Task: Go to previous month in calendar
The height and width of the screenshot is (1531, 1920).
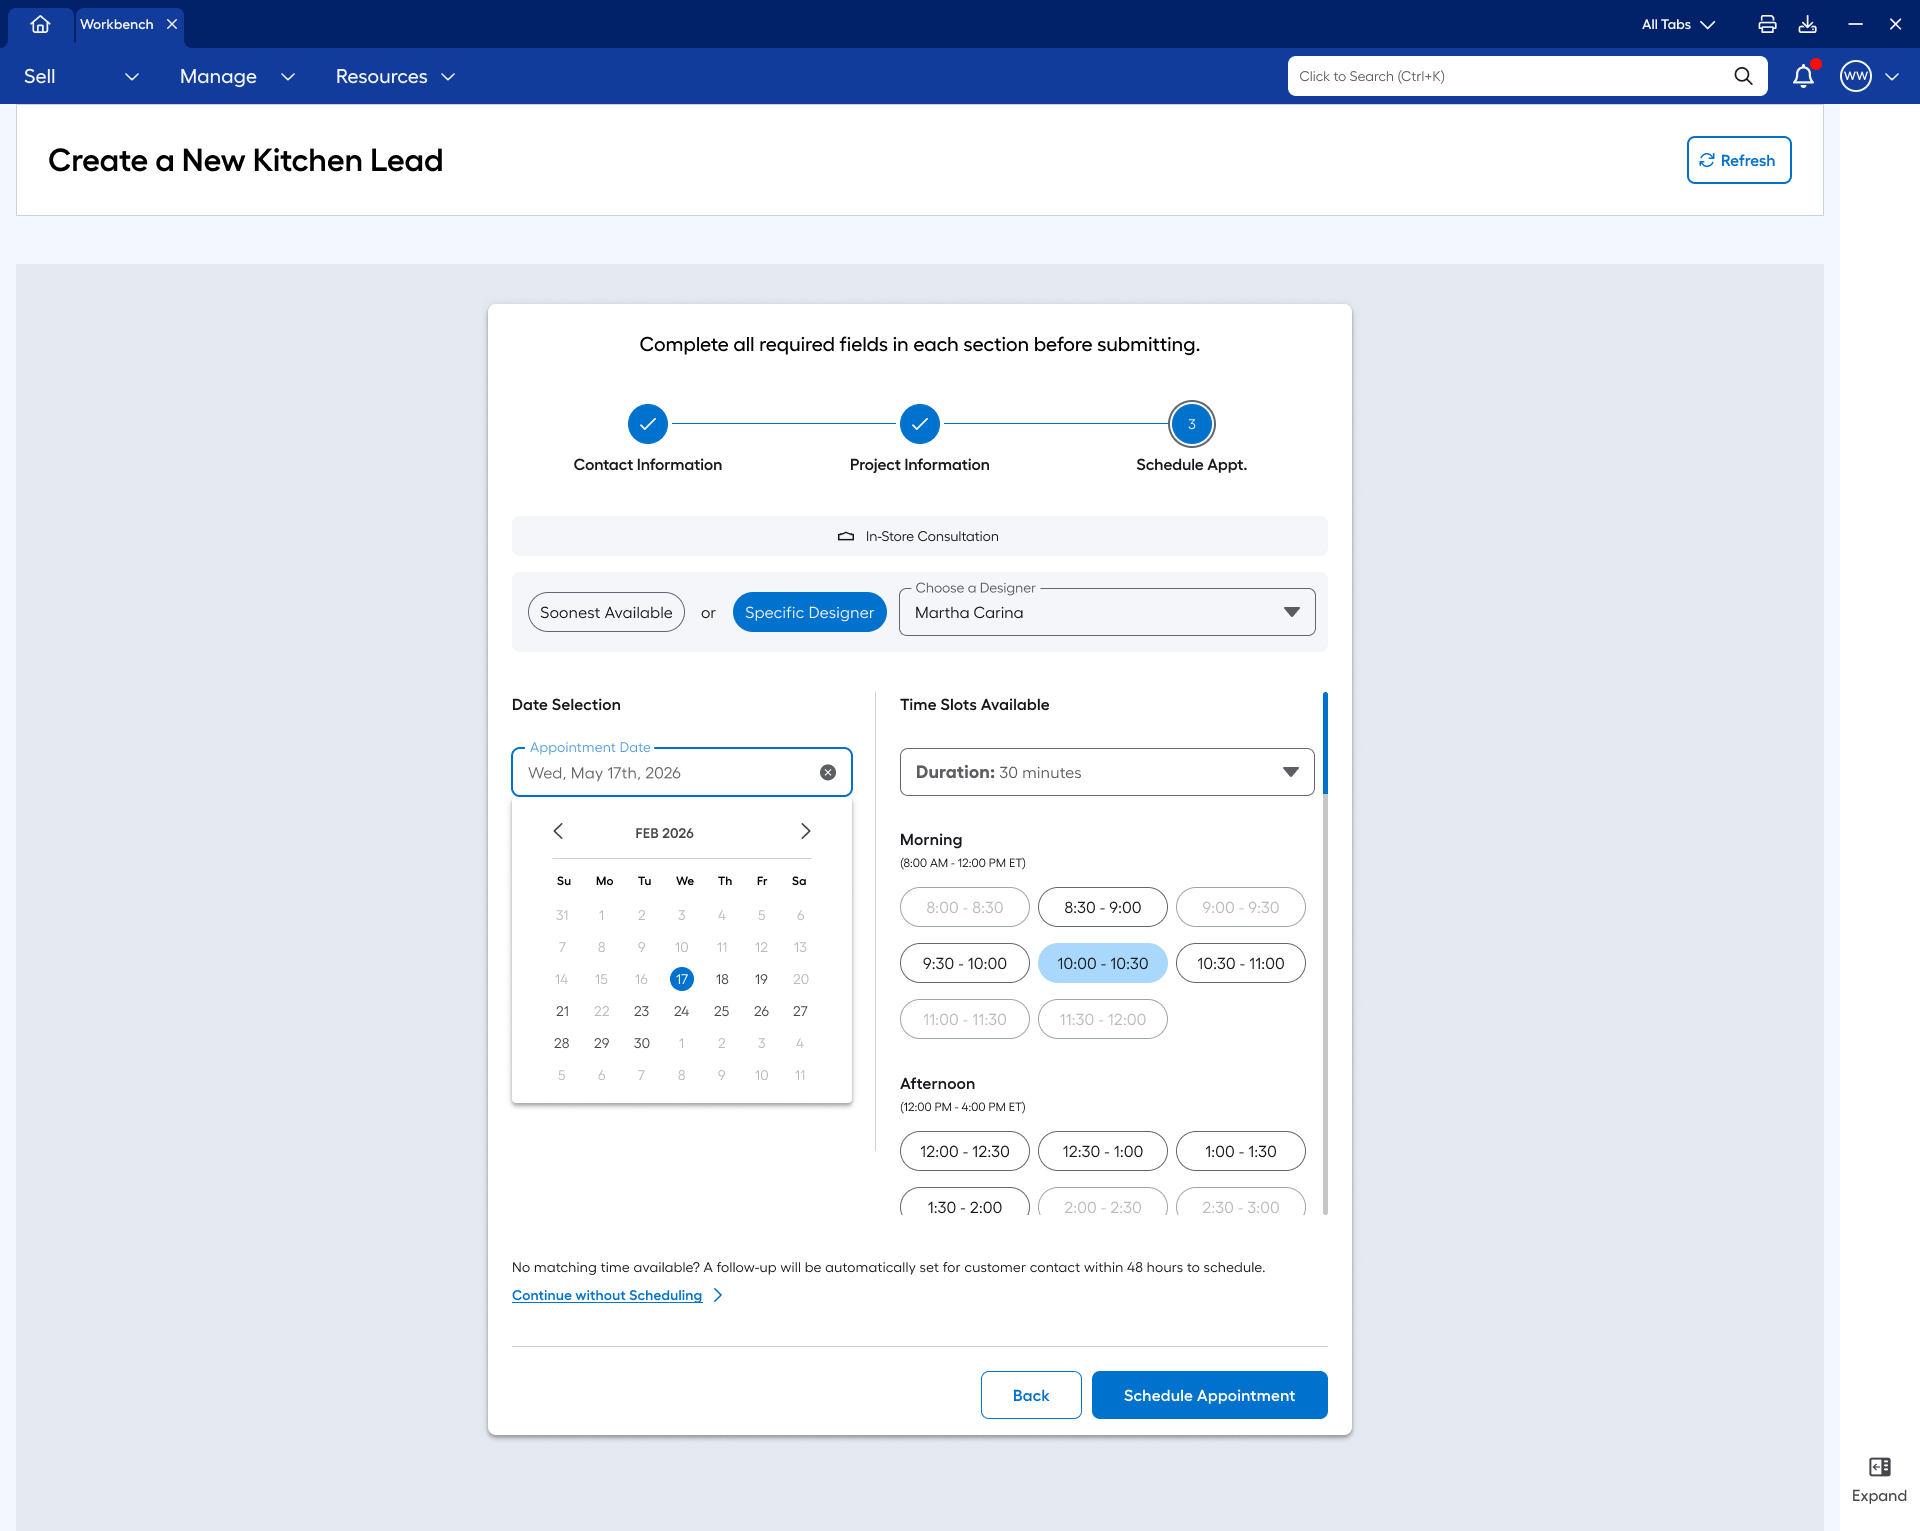Action: [x=558, y=831]
